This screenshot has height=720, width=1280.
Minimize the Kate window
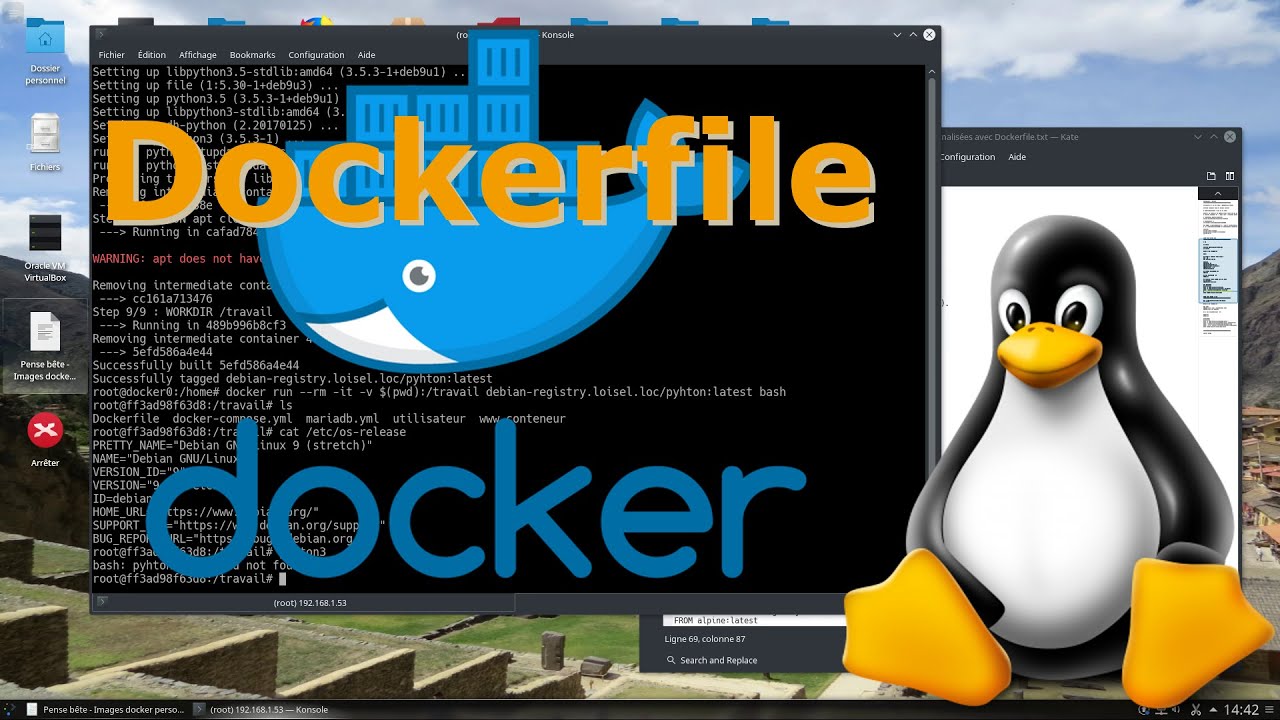click(1199, 137)
